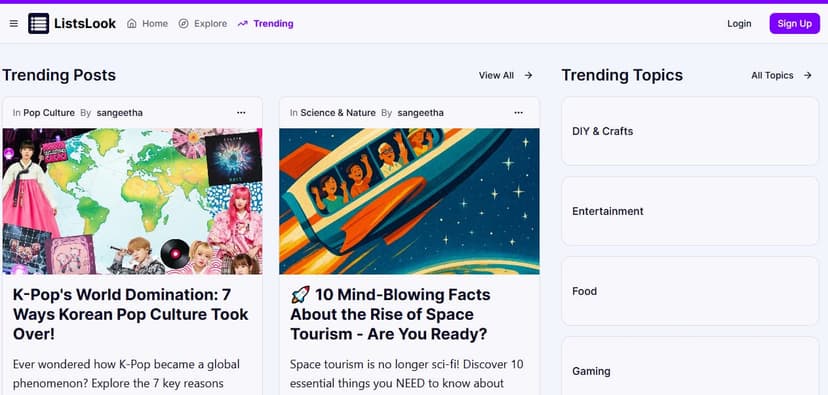
Task: Open the hamburger menu
Action: click(14, 24)
